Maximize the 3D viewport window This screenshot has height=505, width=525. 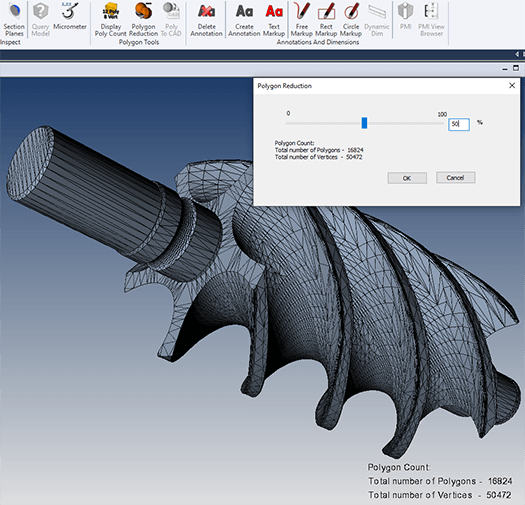tap(516, 68)
